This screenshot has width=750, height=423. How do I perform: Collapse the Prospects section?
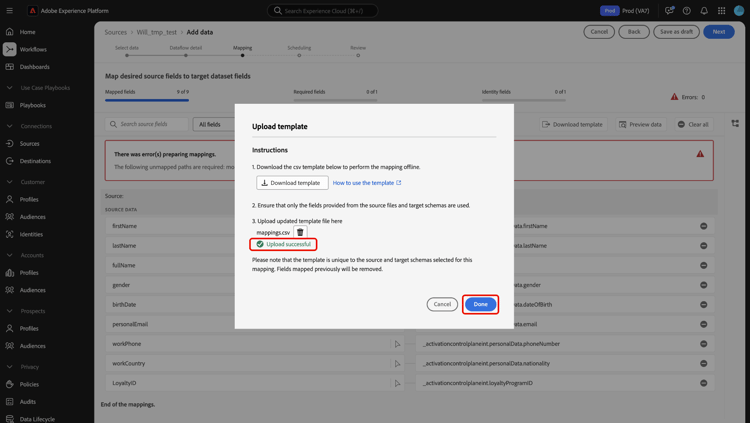(10, 311)
